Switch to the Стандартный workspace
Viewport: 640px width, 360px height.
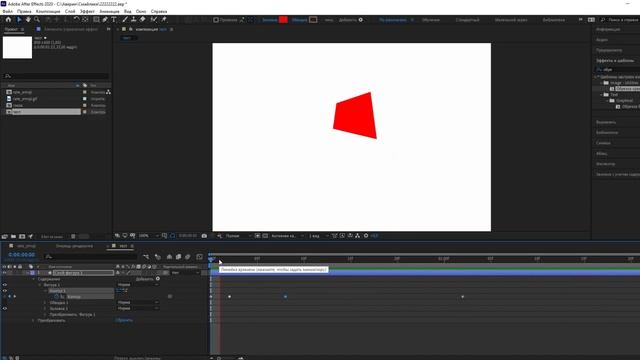(x=467, y=20)
